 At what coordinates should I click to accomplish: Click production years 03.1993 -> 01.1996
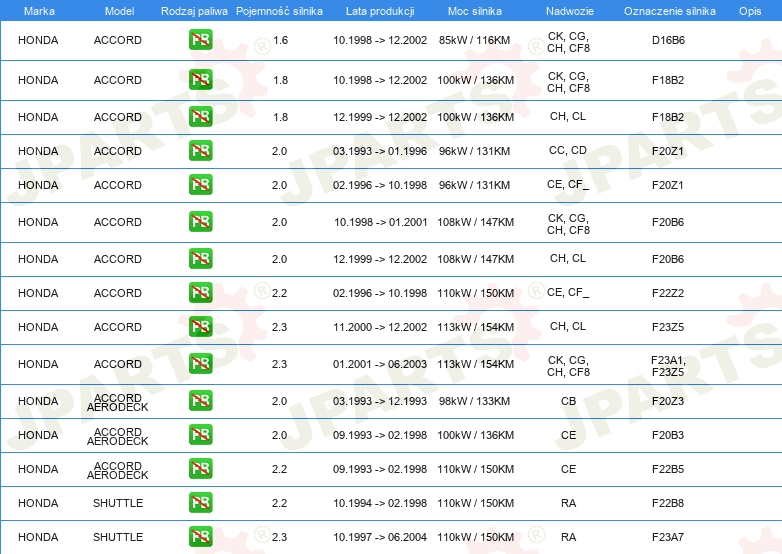(380, 151)
